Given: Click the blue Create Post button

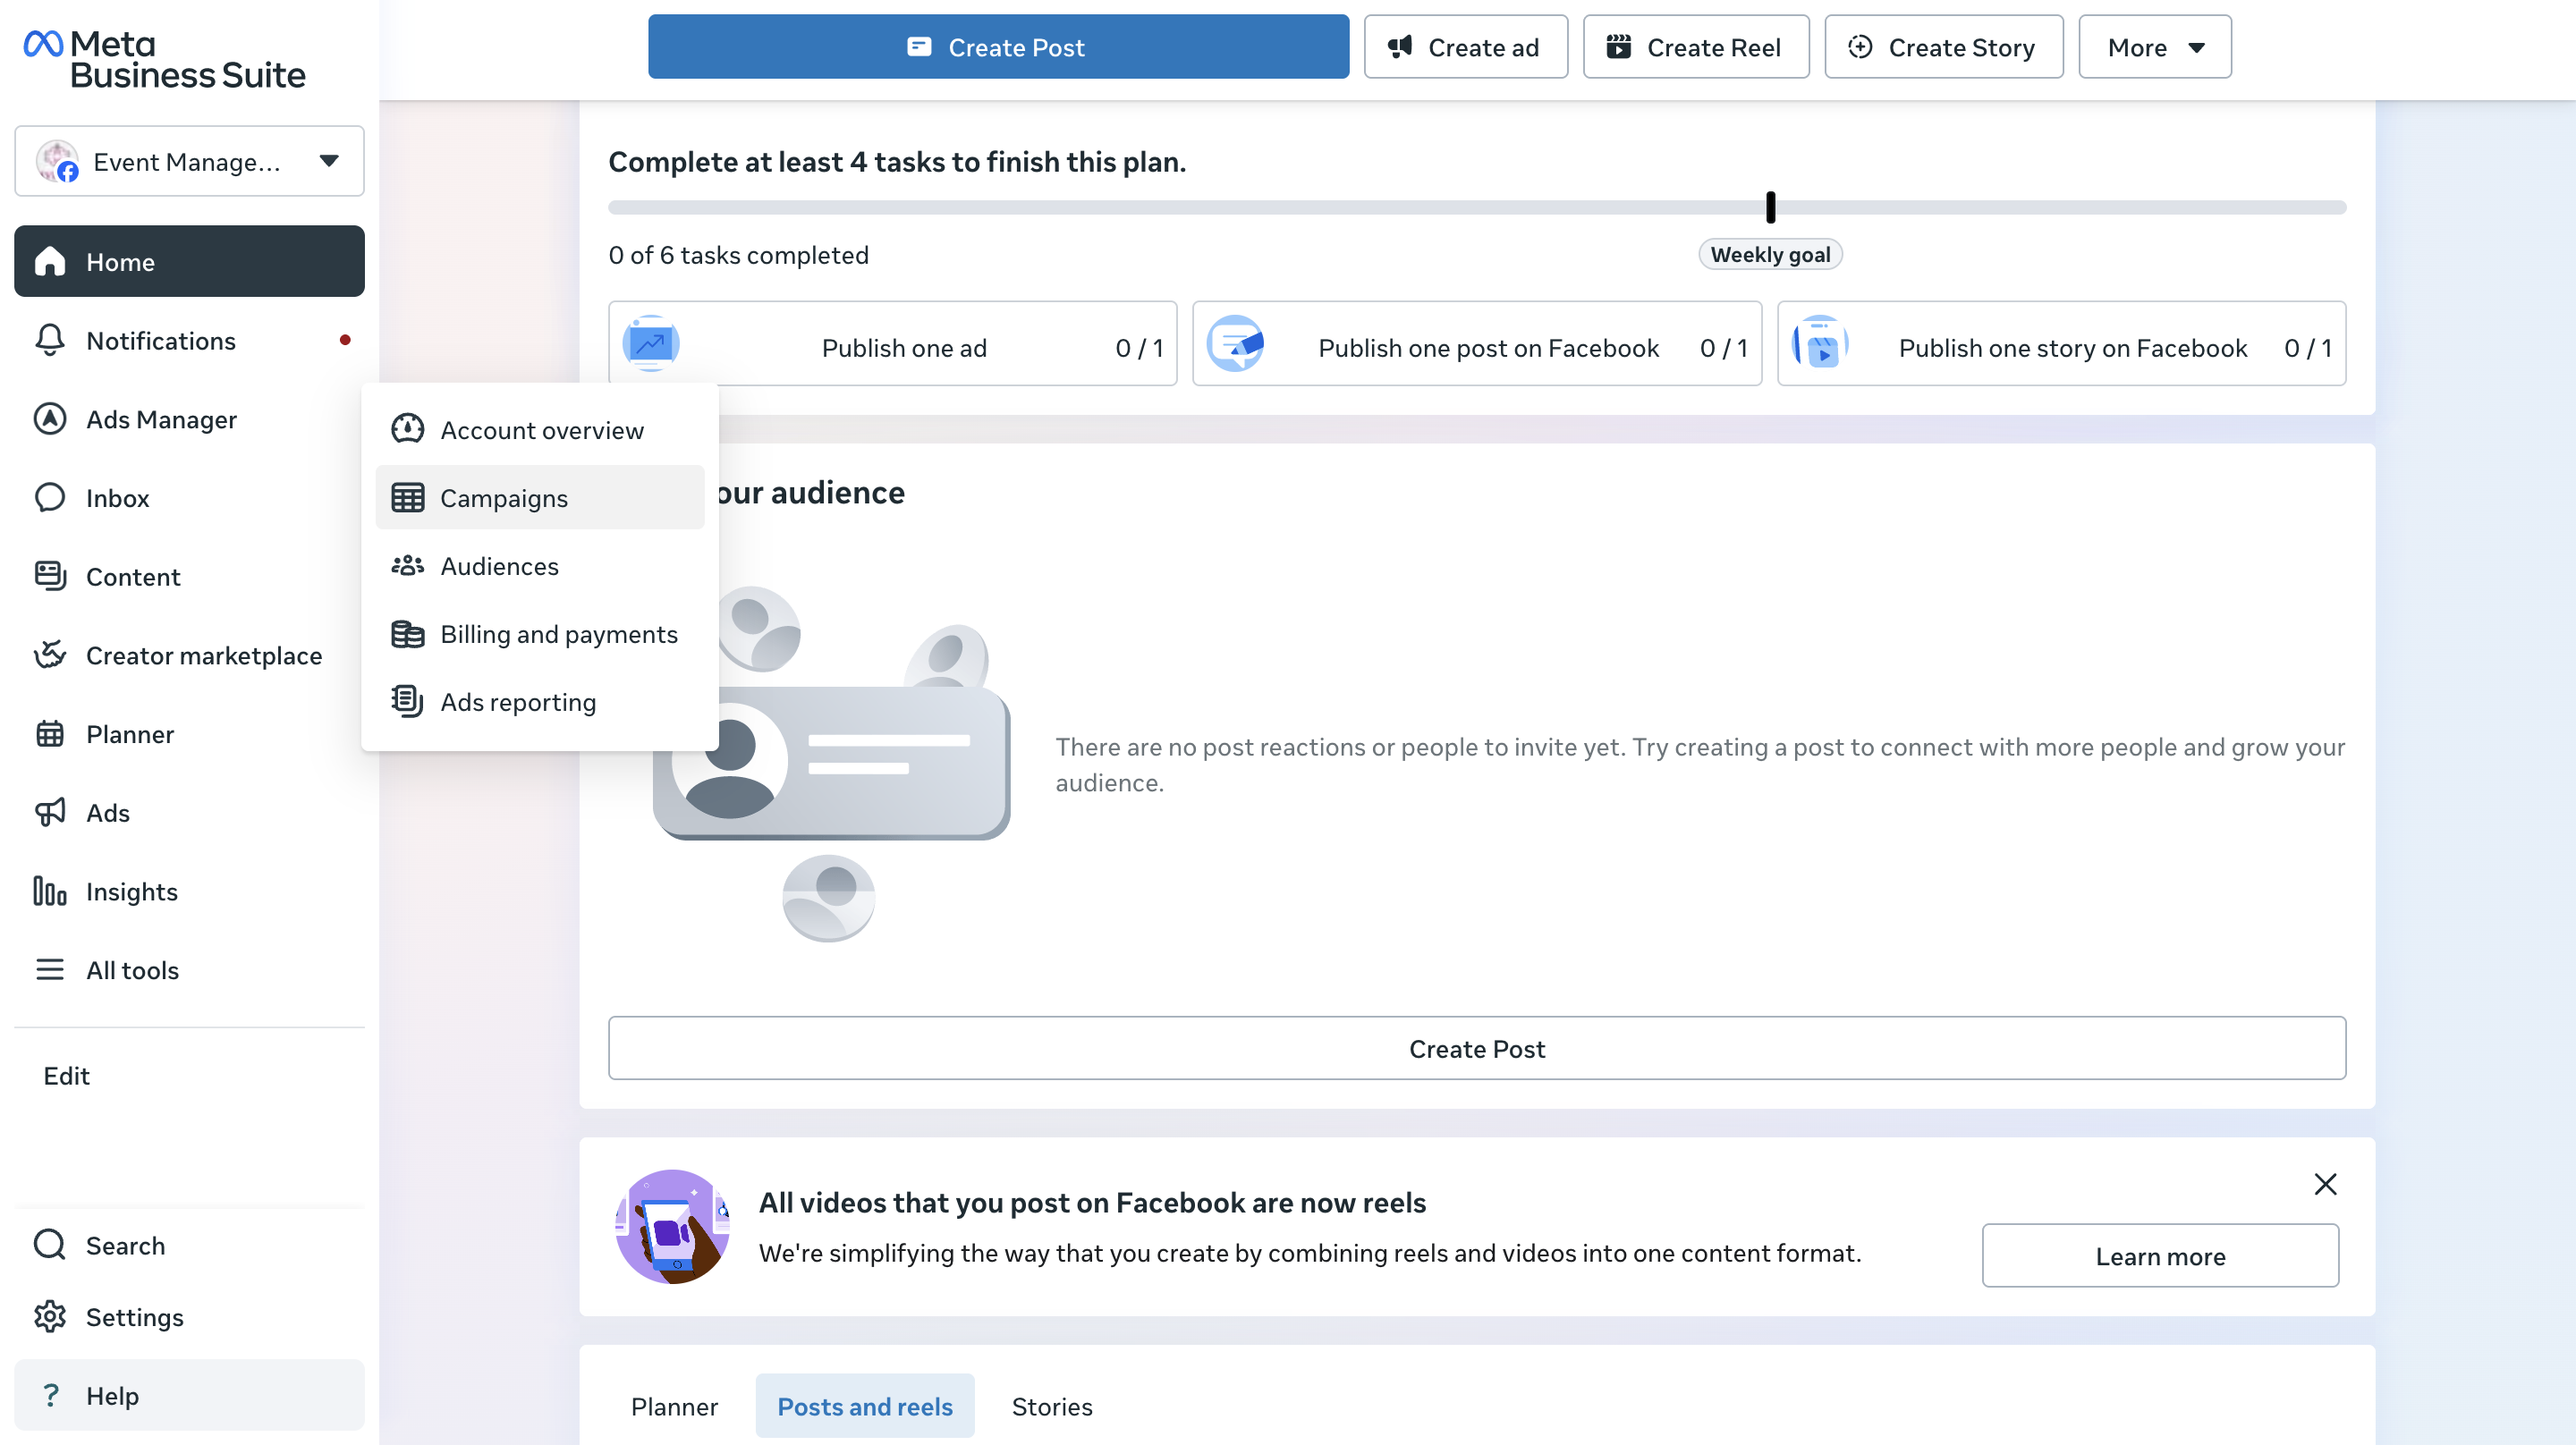Looking at the screenshot, I should [998, 47].
